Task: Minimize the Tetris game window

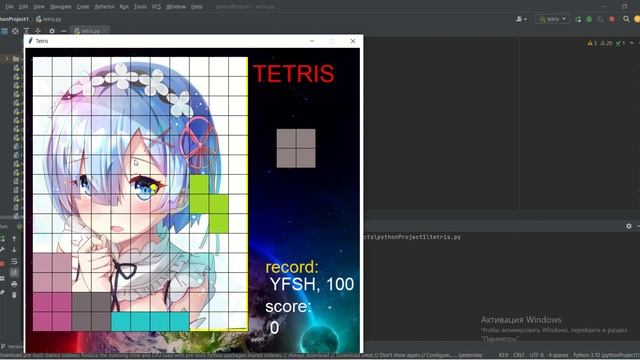Action: tap(312, 41)
